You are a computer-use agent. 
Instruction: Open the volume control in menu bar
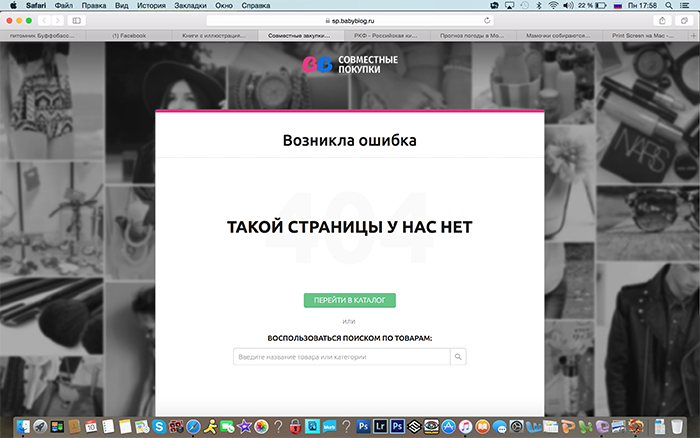coord(568,5)
